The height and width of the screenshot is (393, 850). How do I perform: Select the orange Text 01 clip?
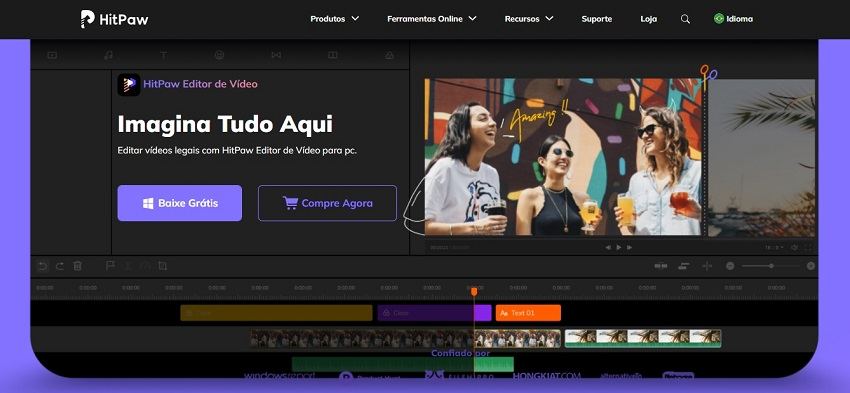528,313
